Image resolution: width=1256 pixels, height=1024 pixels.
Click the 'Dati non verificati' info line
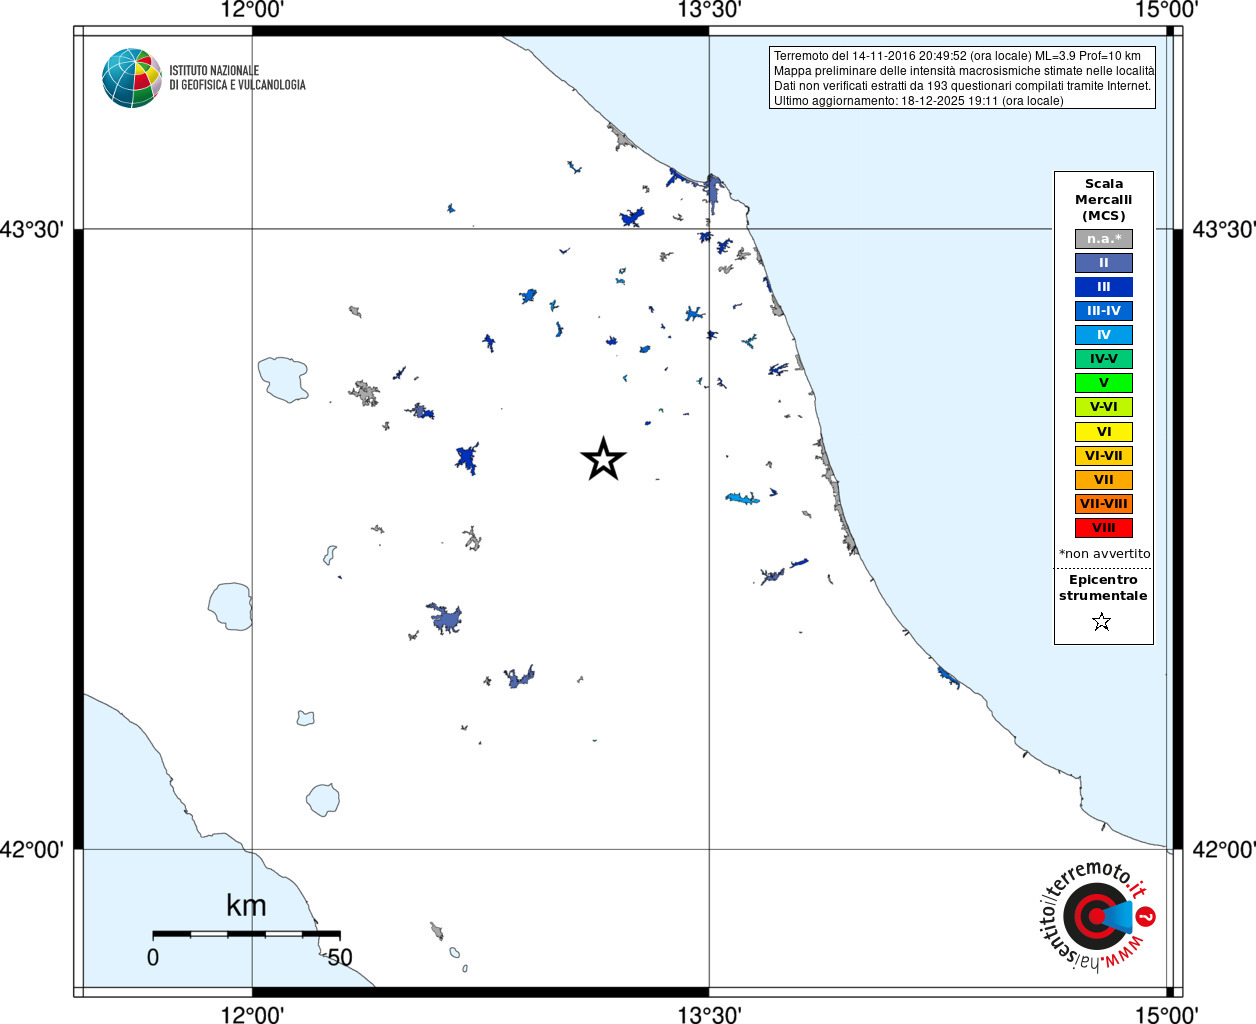962,86
